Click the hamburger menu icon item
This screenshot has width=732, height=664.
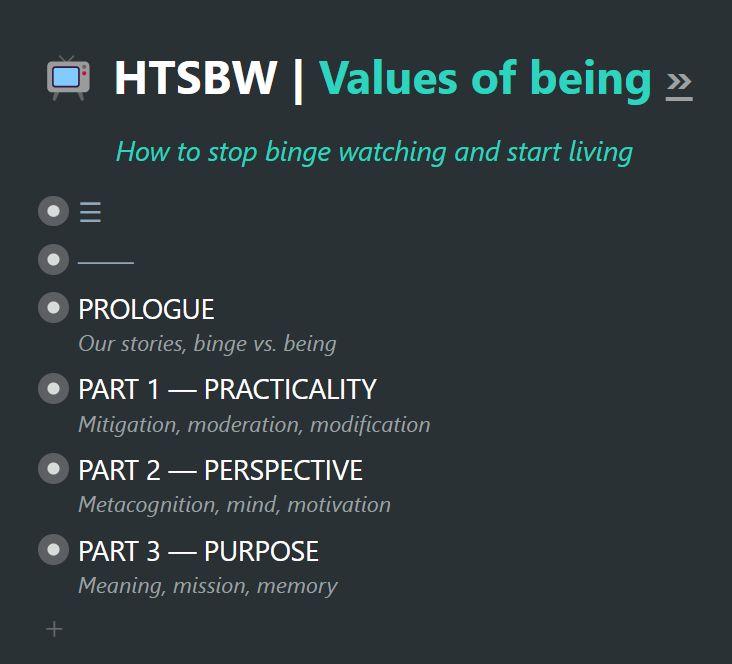tap(90, 212)
